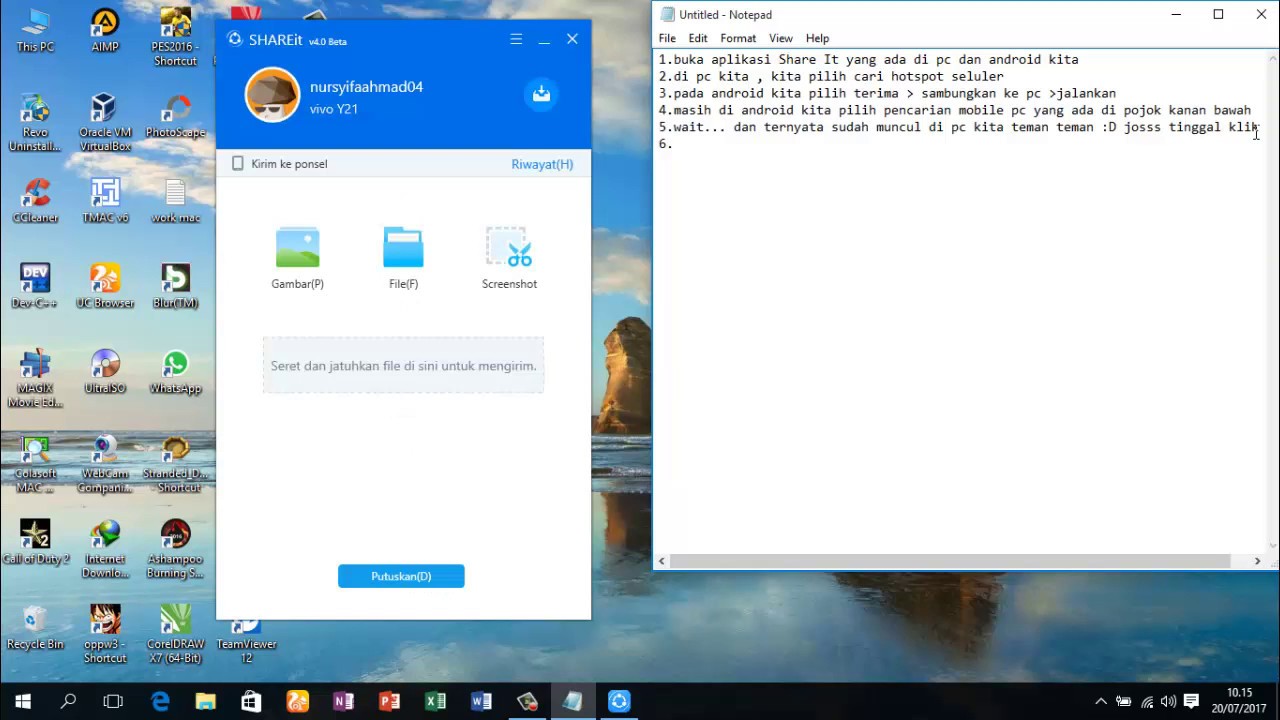The image size is (1280, 720).
Task: Open the Notepad File menu
Action: (x=667, y=38)
